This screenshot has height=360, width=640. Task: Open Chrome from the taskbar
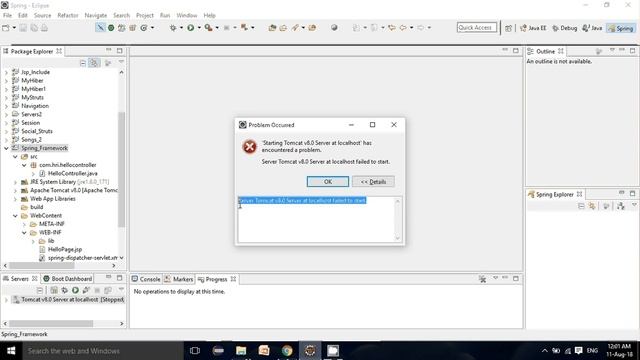click(287, 351)
